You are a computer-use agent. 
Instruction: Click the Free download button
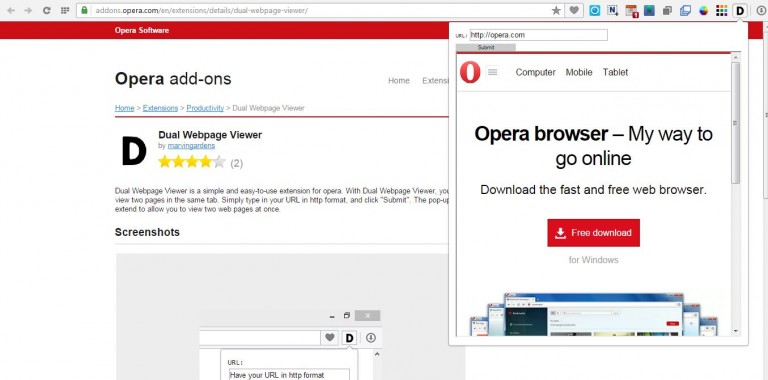[x=593, y=233]
